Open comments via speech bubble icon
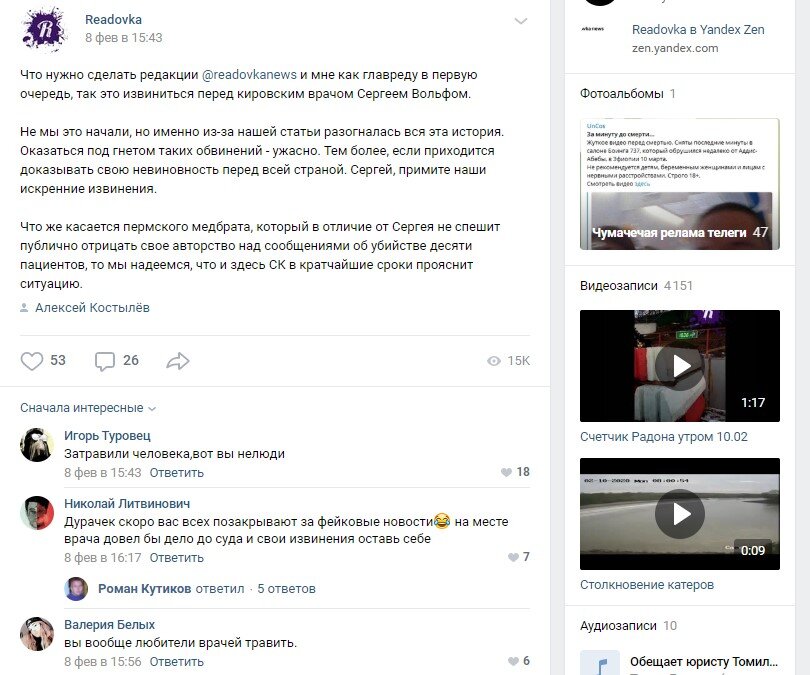The width and height of the screenshot is (810, 675). coord(105,361)
